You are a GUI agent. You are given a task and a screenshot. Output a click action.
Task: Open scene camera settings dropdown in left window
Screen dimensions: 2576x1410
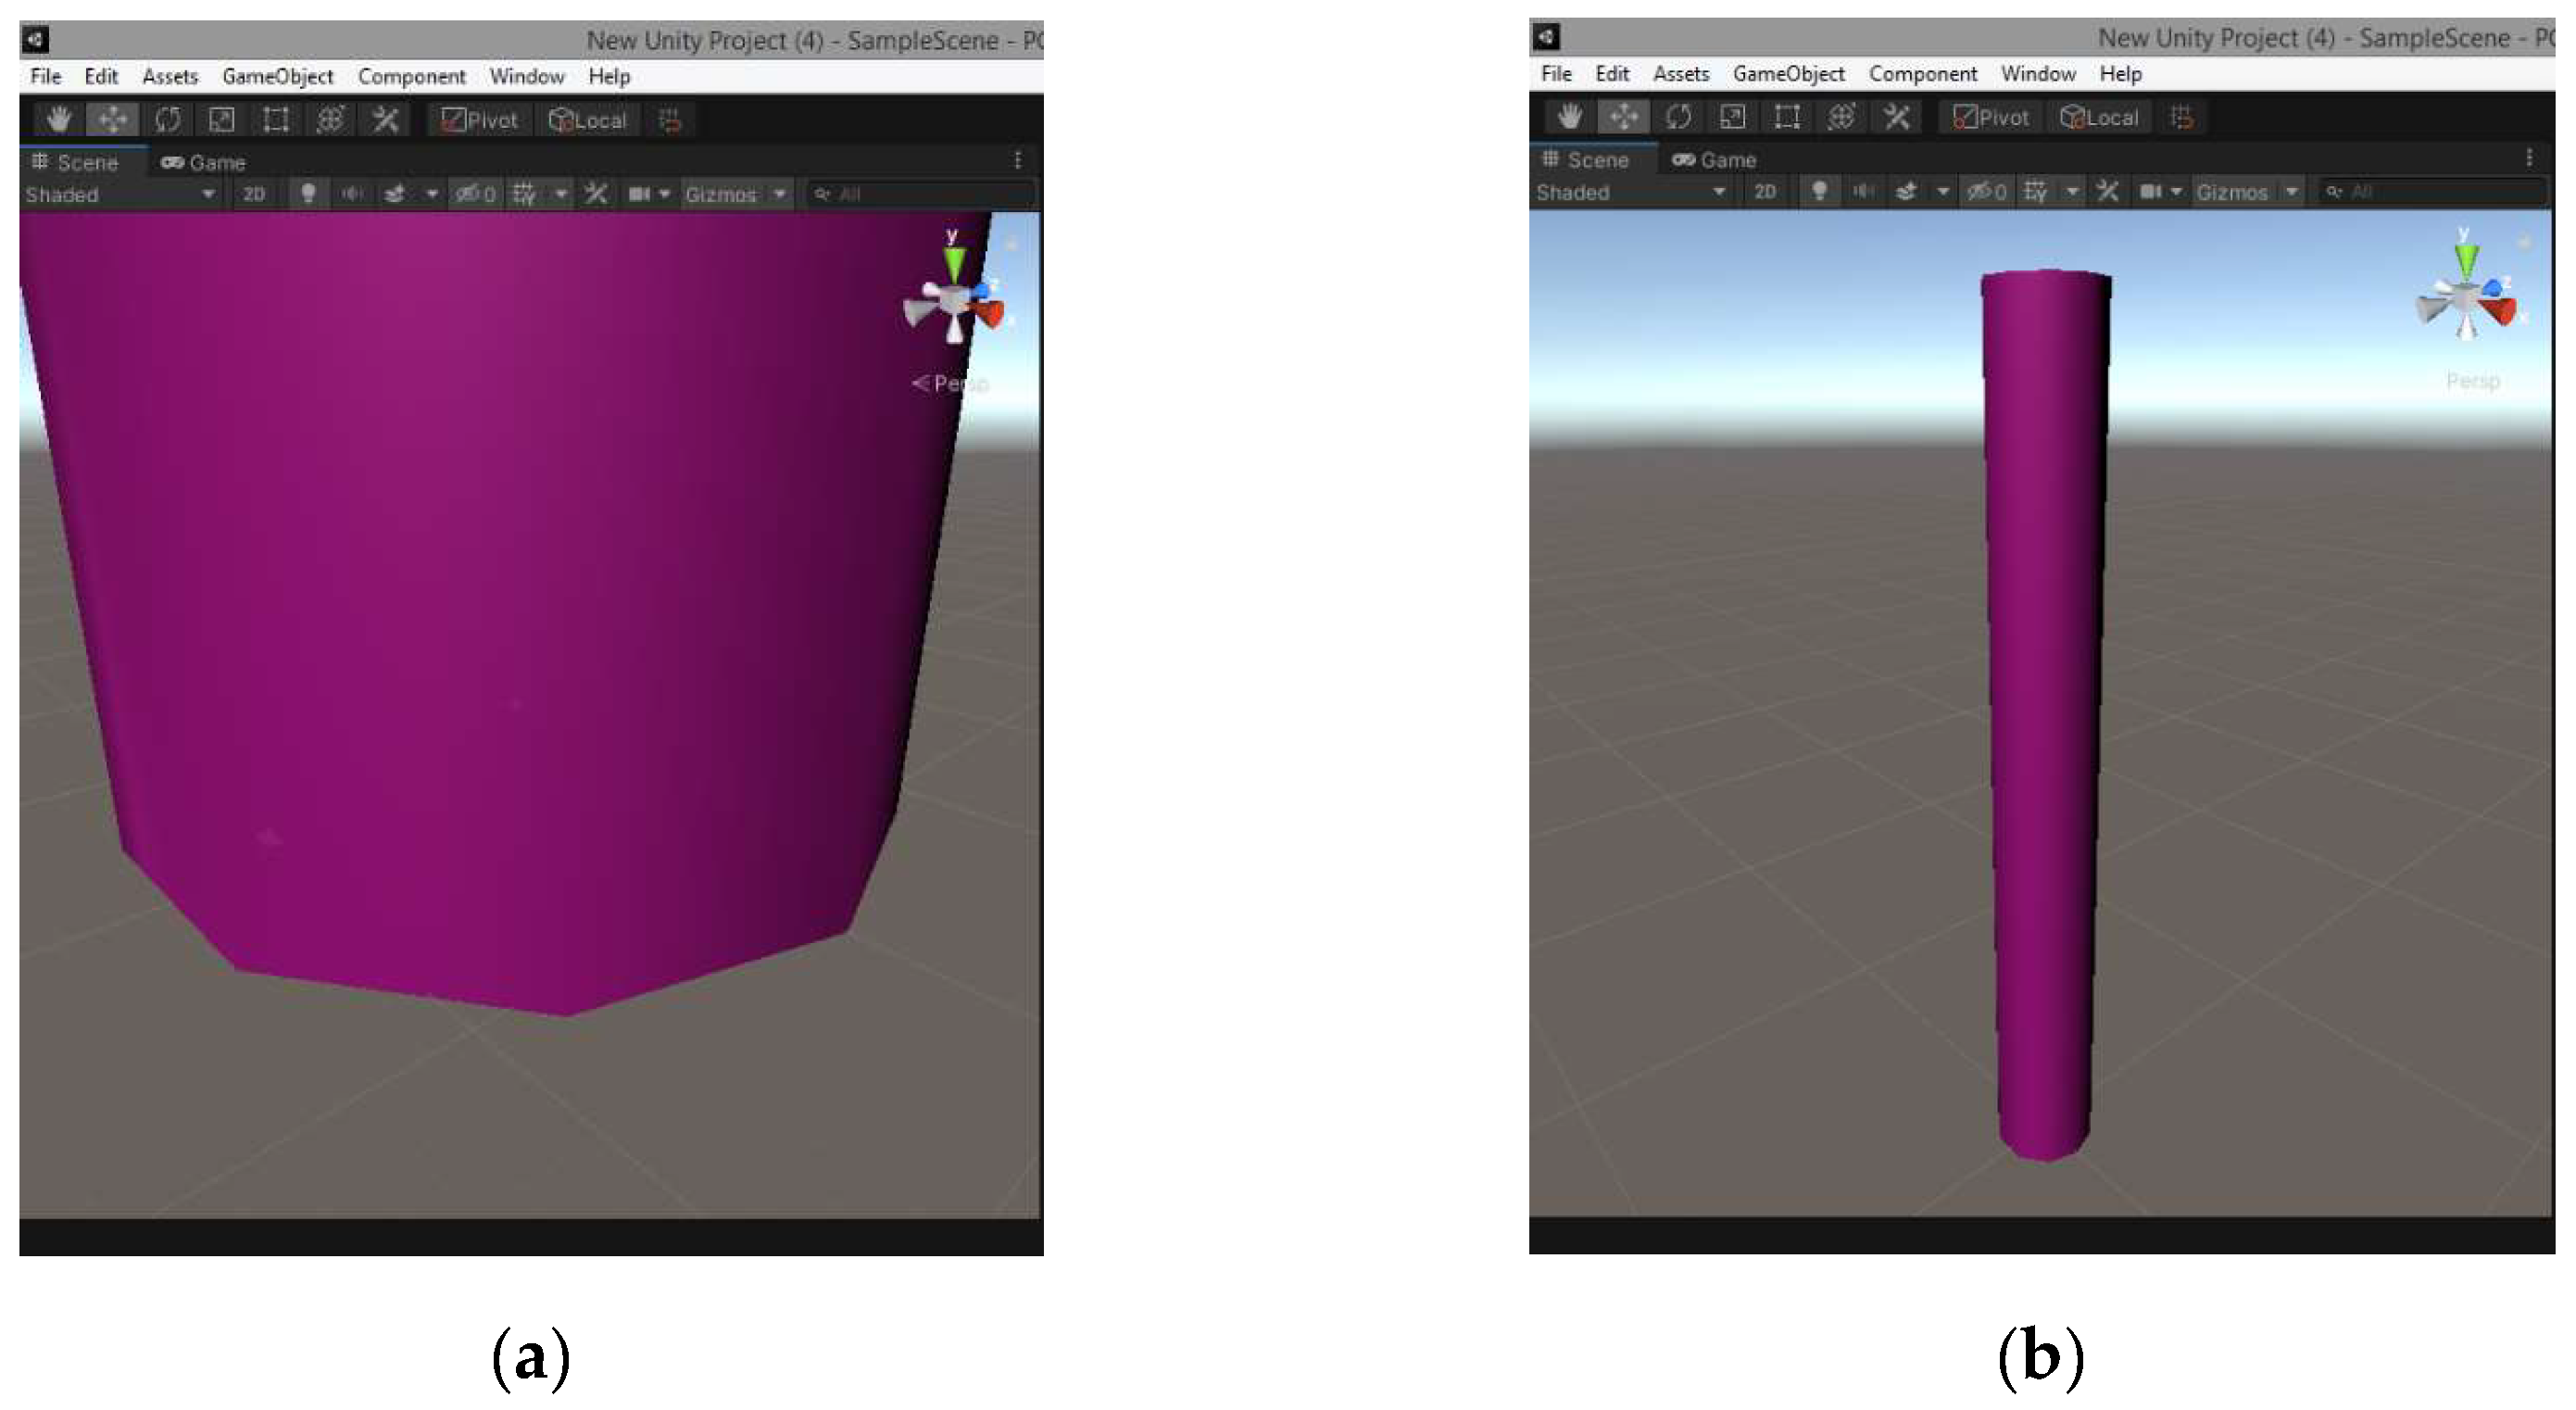click(x=648, y=194)
